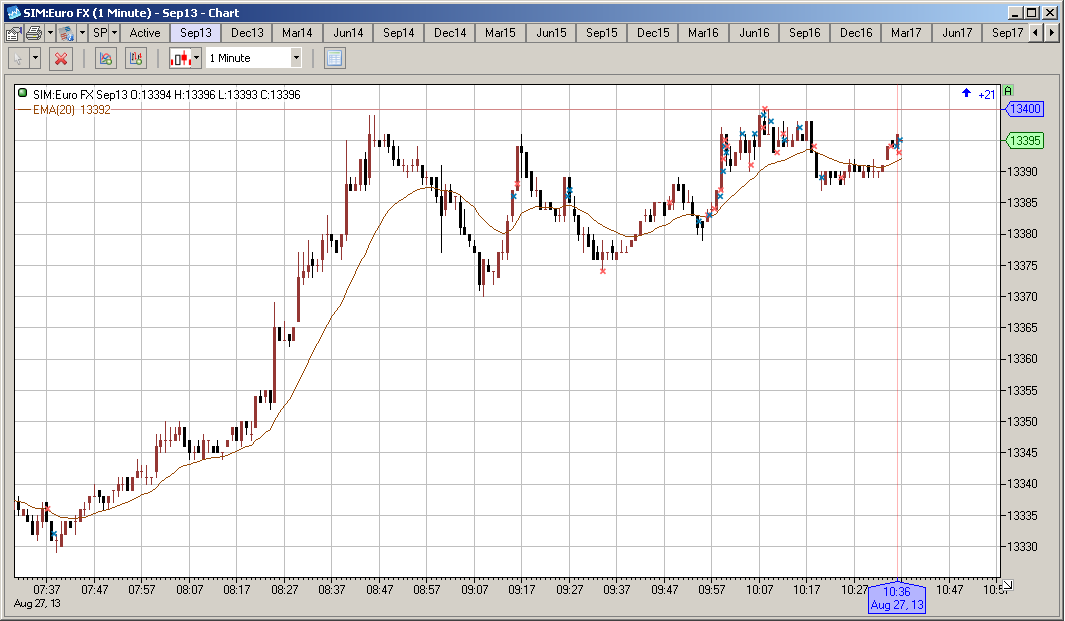1065x621 pixels.
Task: Switch to the Jun14 contract tab
Action: pyautogui.click(x=348, y=33)
